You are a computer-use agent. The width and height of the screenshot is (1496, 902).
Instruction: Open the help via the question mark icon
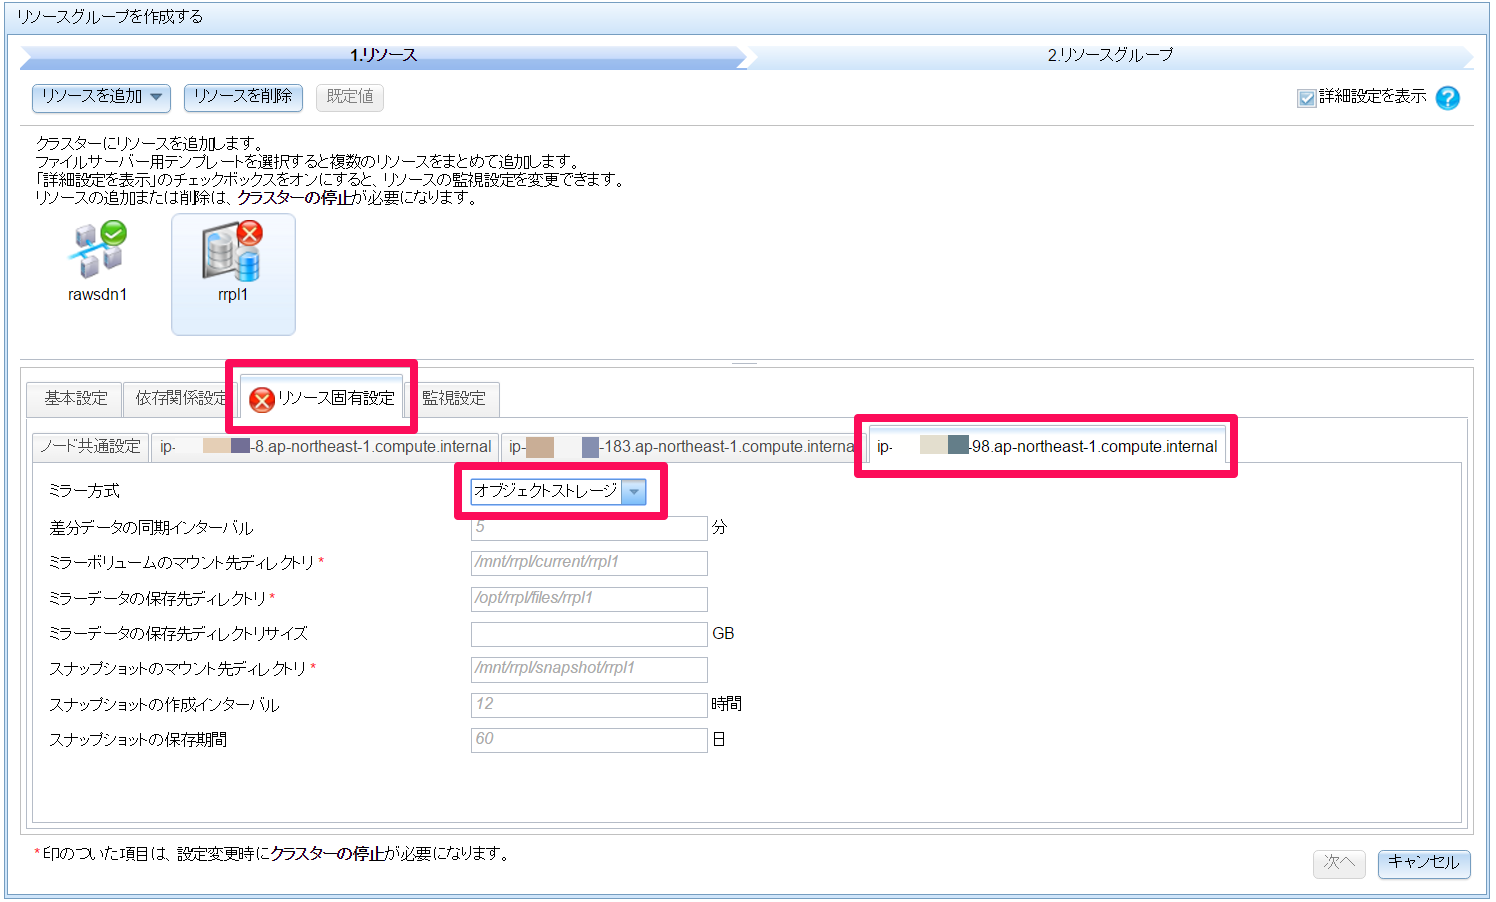coord(1448,98)
